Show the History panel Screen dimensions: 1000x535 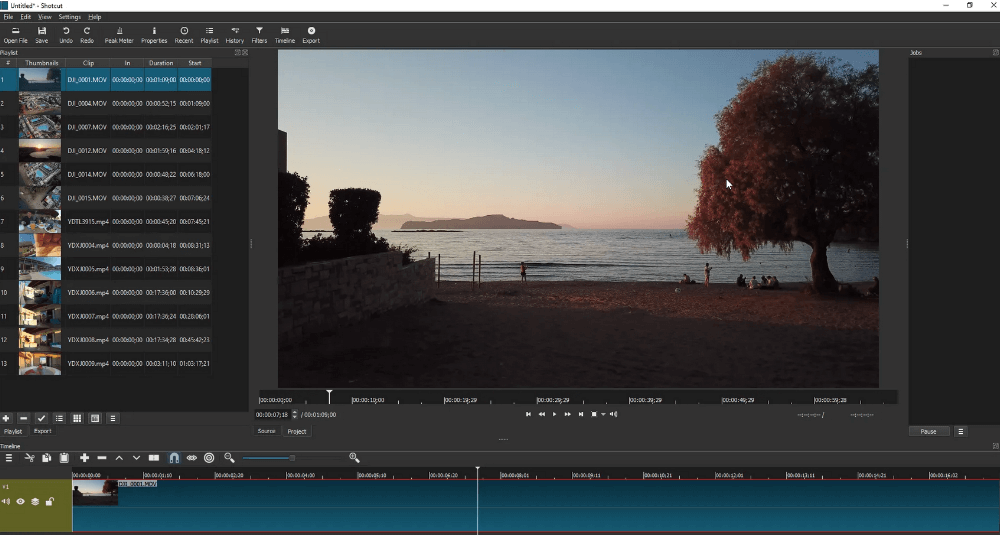pos(235,34)
